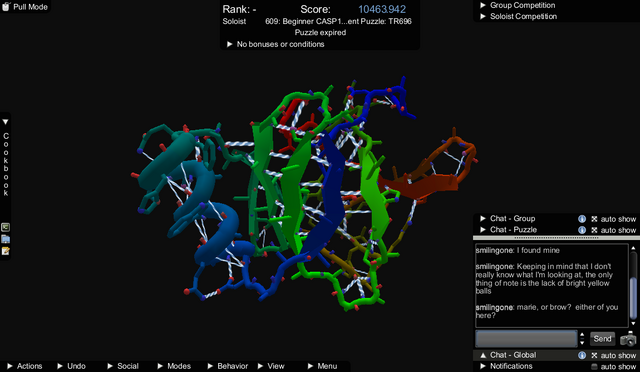Click the chat scrollbar thumb
Viewport: 640px width, 372px height.
click(633, 296)
